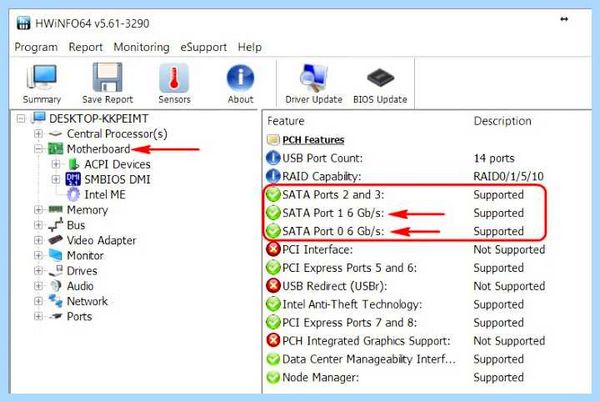Click the Memory module icon
Image resolution: width=600 pixels, height=402 pixels.
[x=55, y=209]
